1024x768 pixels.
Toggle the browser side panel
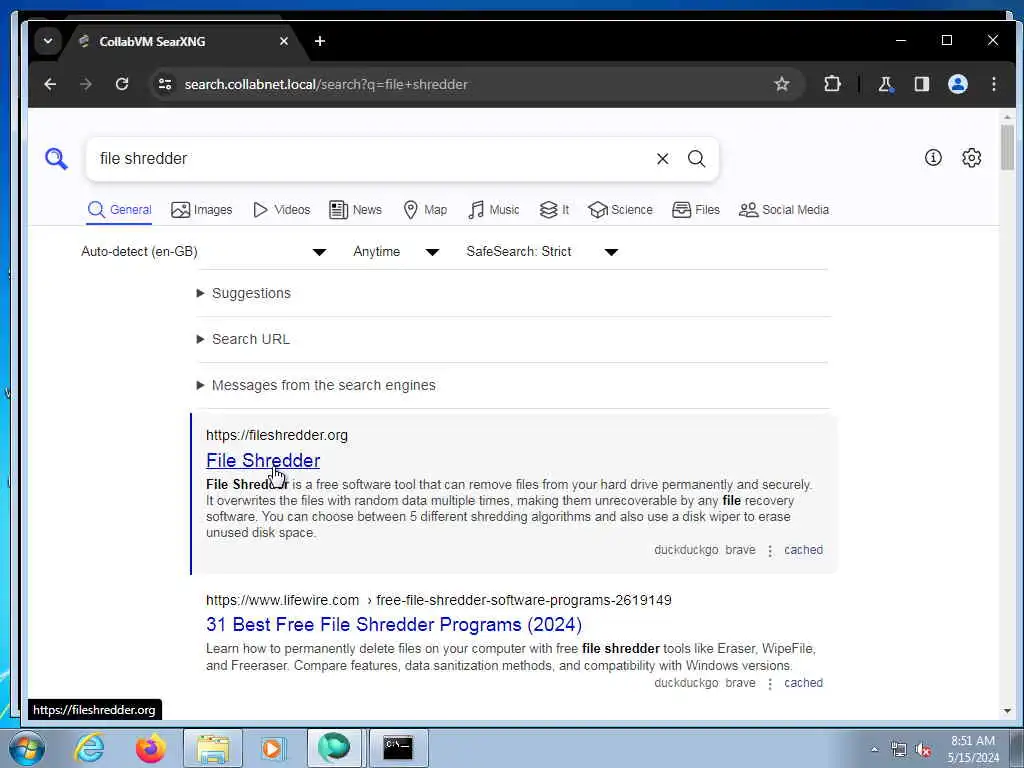(x=921, y=84)
